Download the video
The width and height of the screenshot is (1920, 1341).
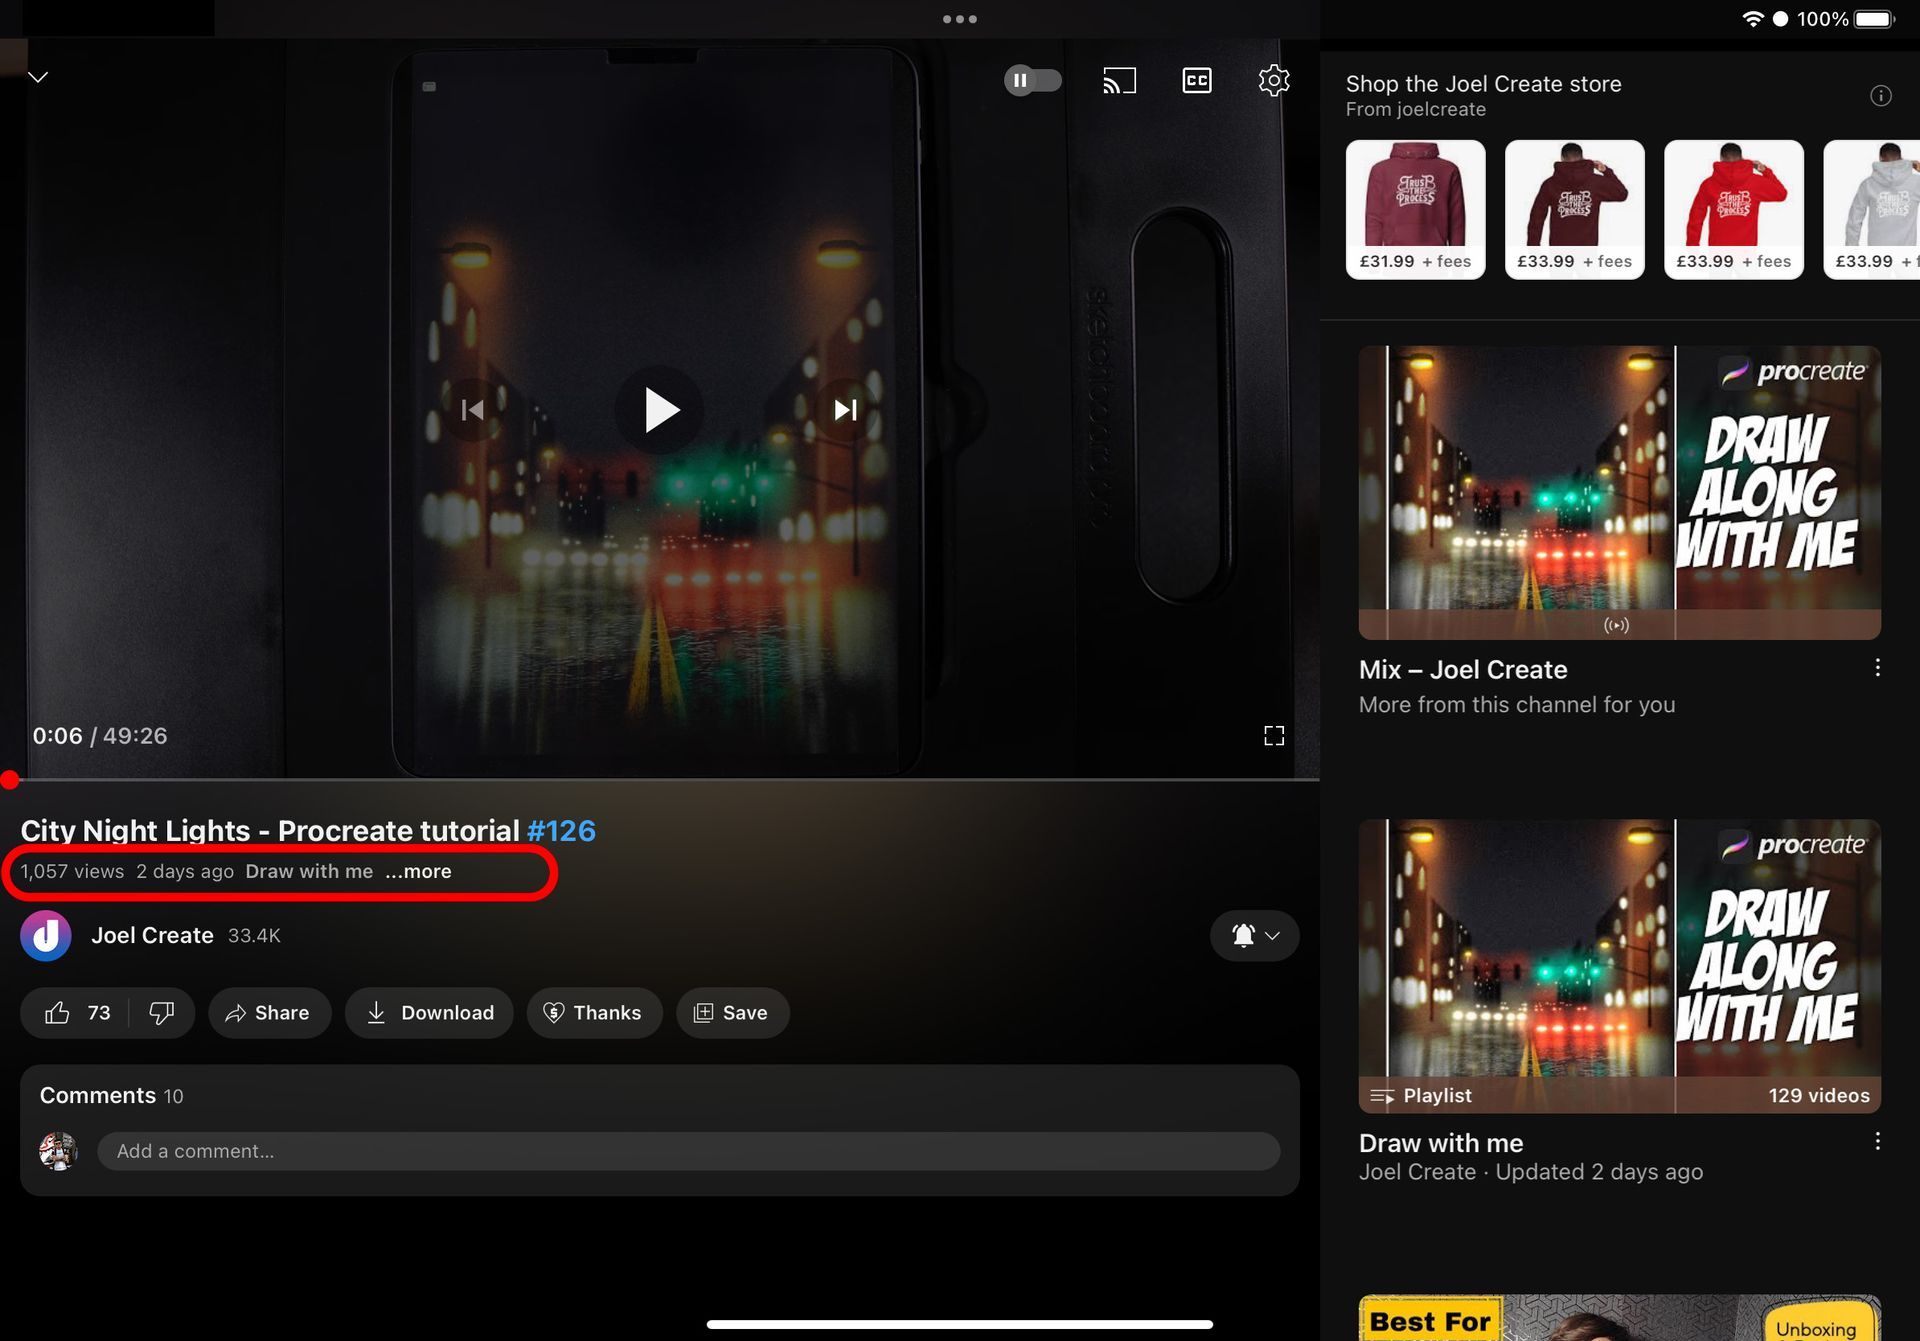pyautogui.click(x=429, y=1013)
